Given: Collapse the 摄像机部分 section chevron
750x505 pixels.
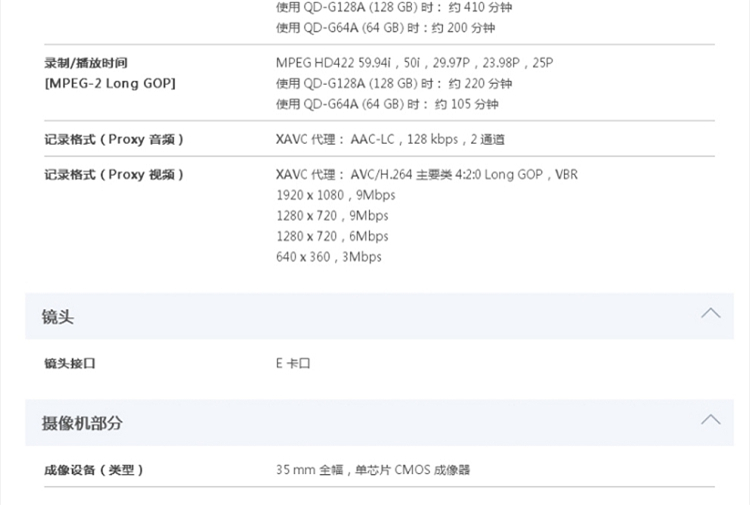Looking at the screenshot, I should pos(711,420).
